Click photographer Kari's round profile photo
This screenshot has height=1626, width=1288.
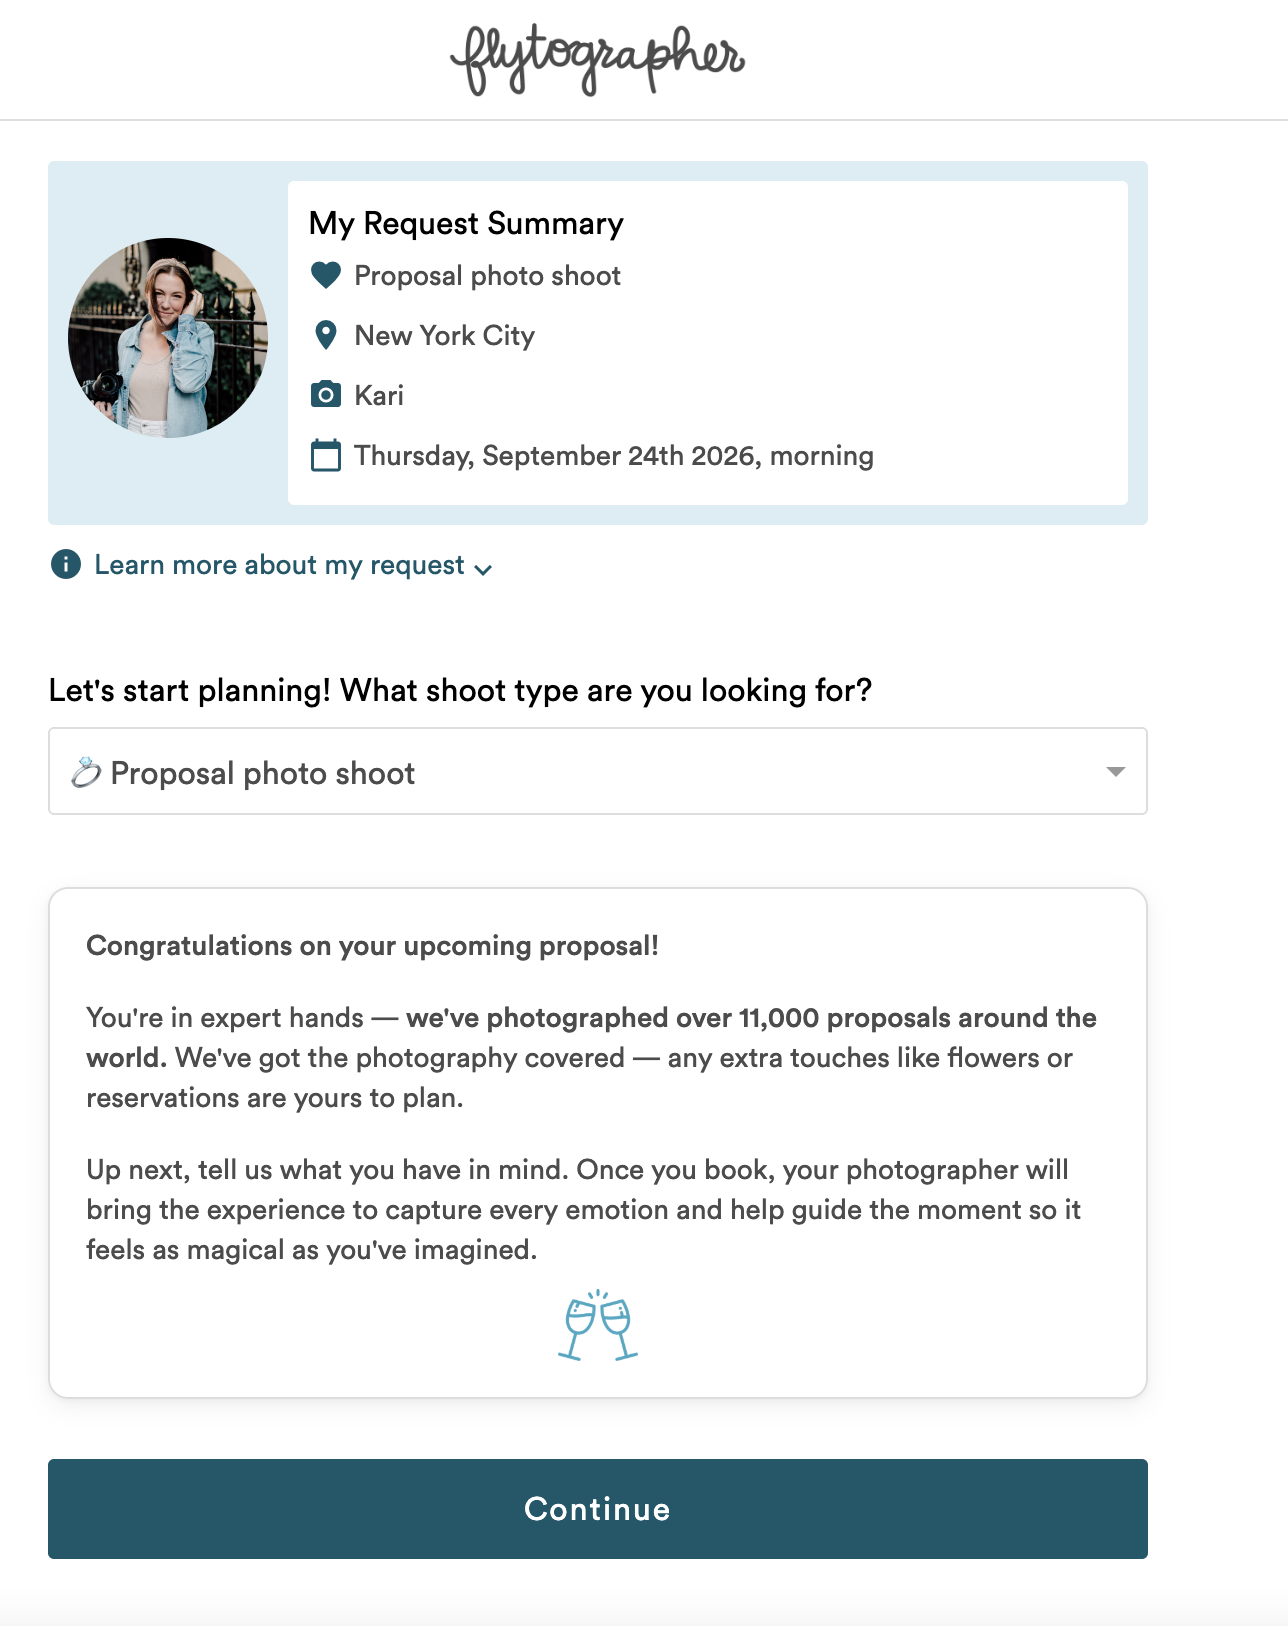click(168, 338)
